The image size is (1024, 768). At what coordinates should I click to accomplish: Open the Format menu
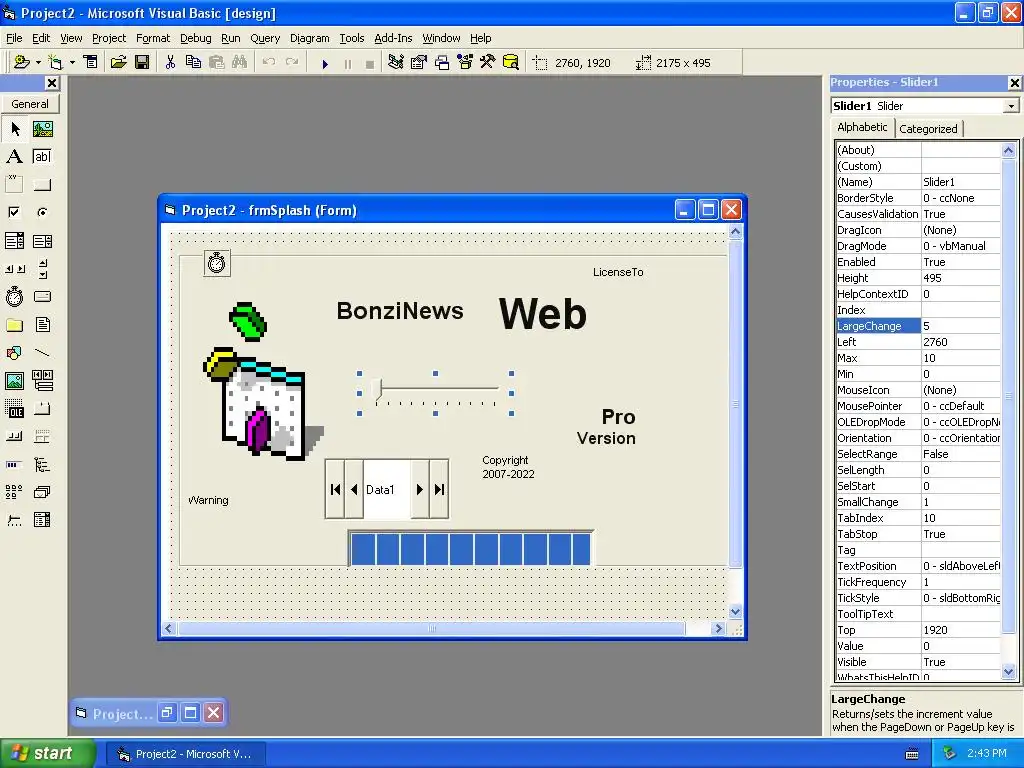tap(153, 38)
